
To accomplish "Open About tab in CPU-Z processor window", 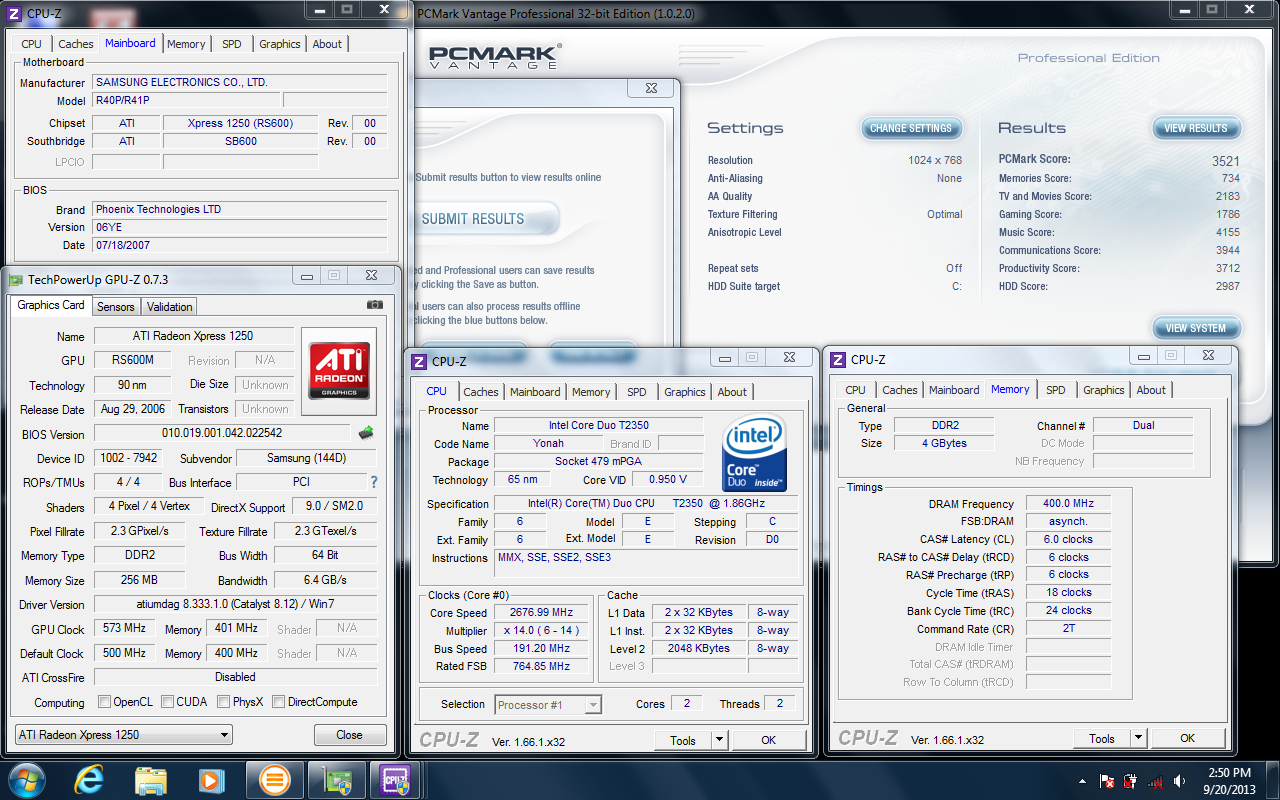I will coord(732,392).
